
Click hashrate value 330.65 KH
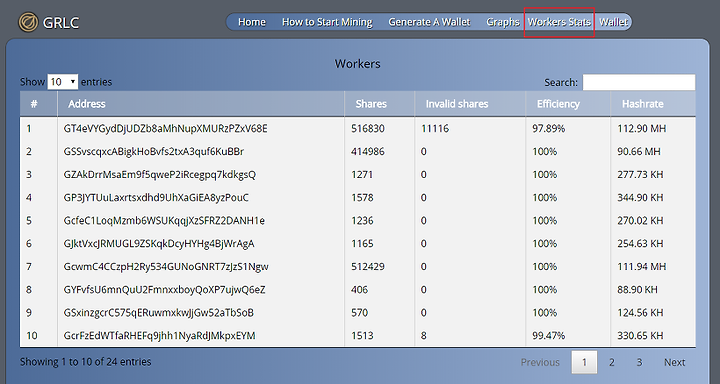click(640, 335)
